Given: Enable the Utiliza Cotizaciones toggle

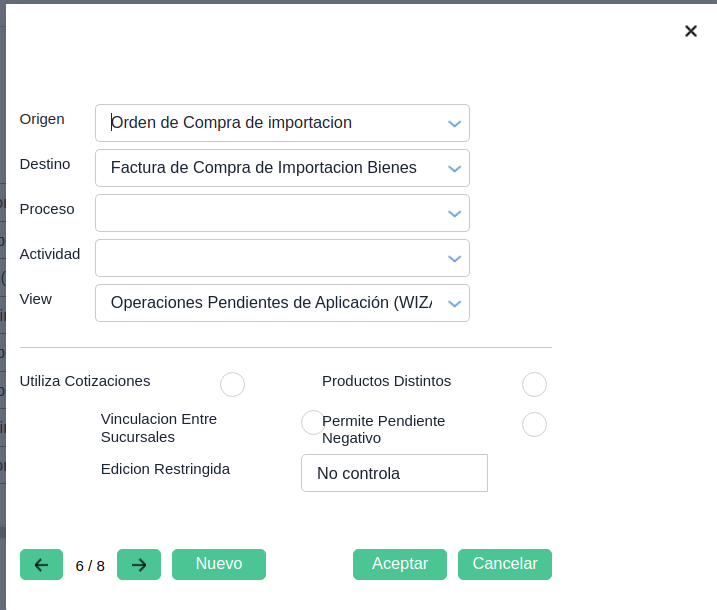Looking at the screenshot, I should pos(232,385).
